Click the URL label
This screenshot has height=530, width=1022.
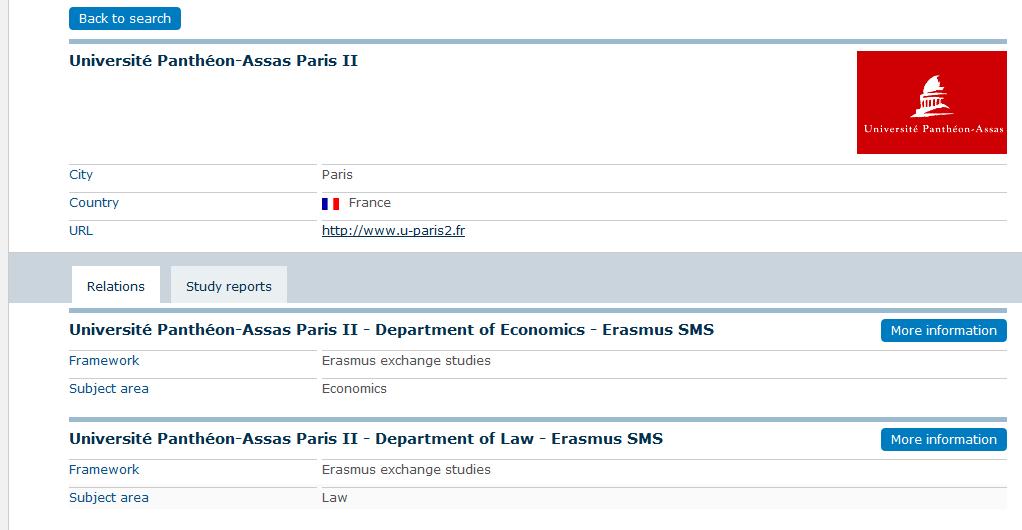click(81, 231)
